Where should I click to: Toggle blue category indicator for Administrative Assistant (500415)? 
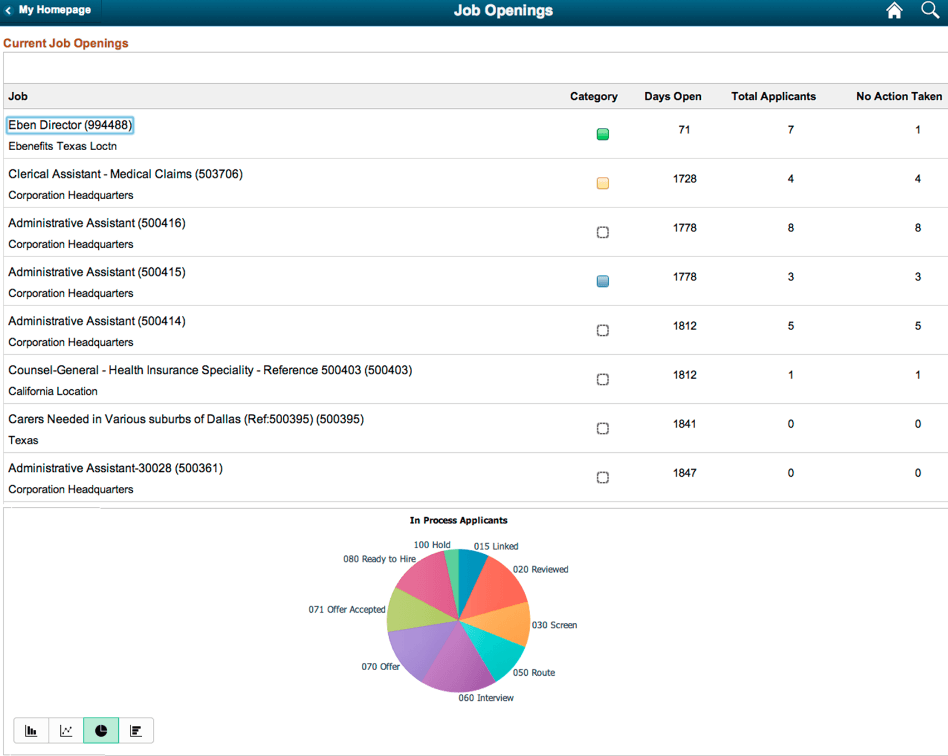point(602,281)
